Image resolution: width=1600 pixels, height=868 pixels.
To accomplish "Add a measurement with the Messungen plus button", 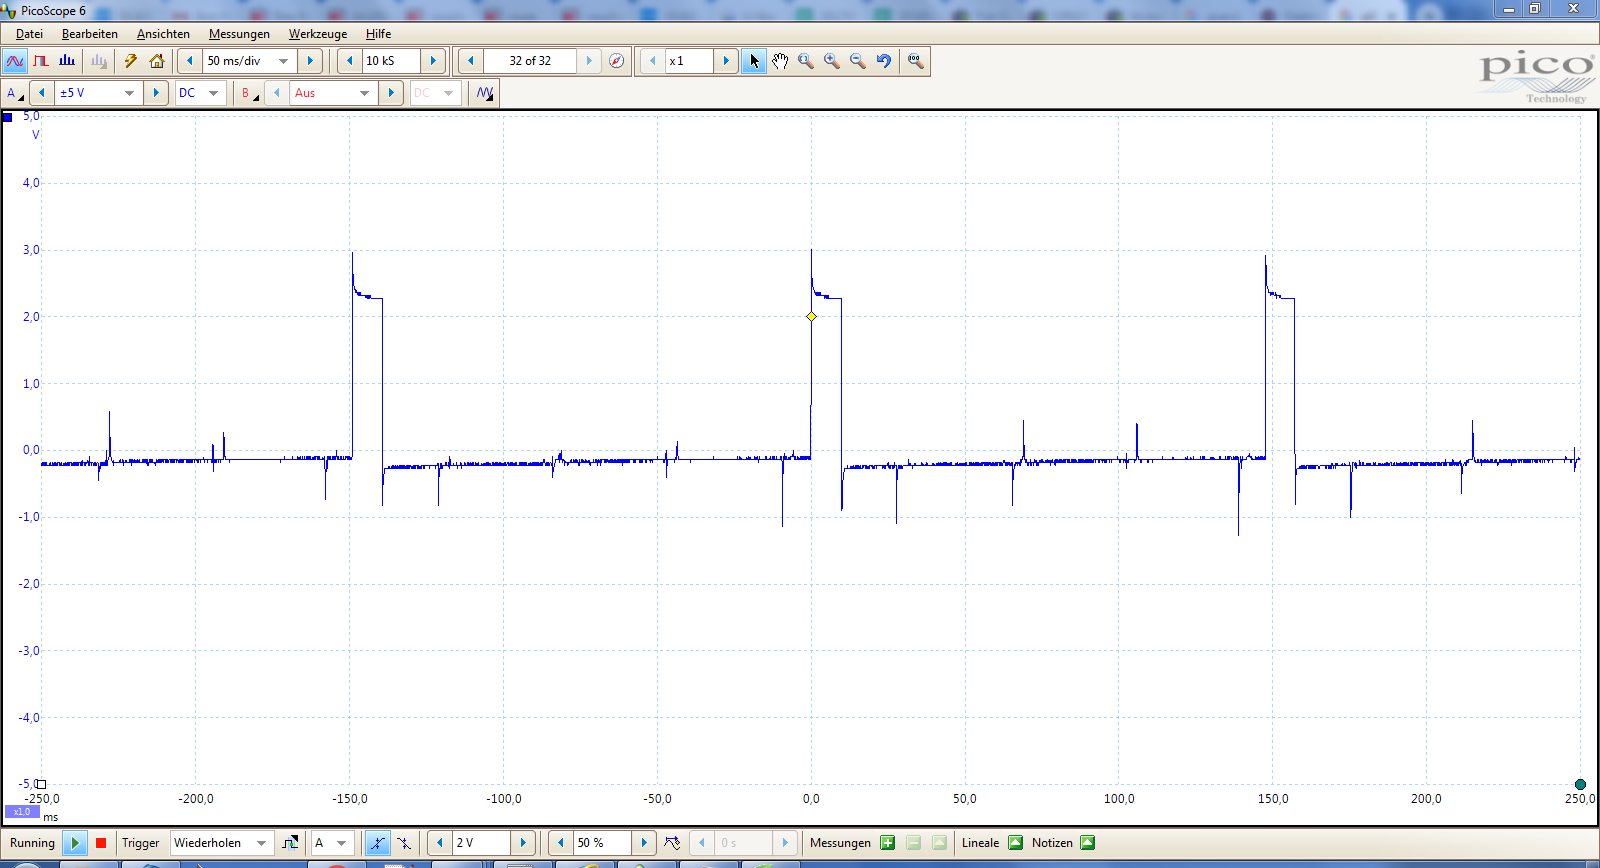I will click(x=887, y=843).
